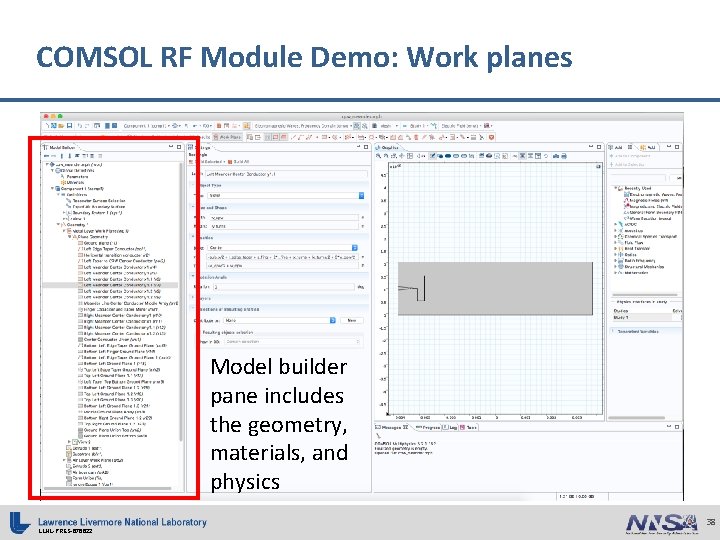Expand the Layers section in Settings
Viewport: 720px width, 540px height.
tap(193, 298)
